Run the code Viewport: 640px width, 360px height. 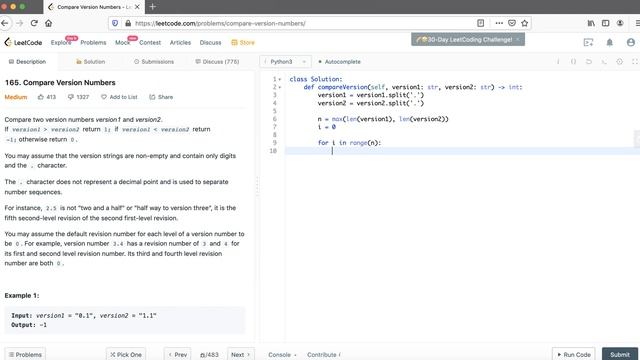click(573, 354)
